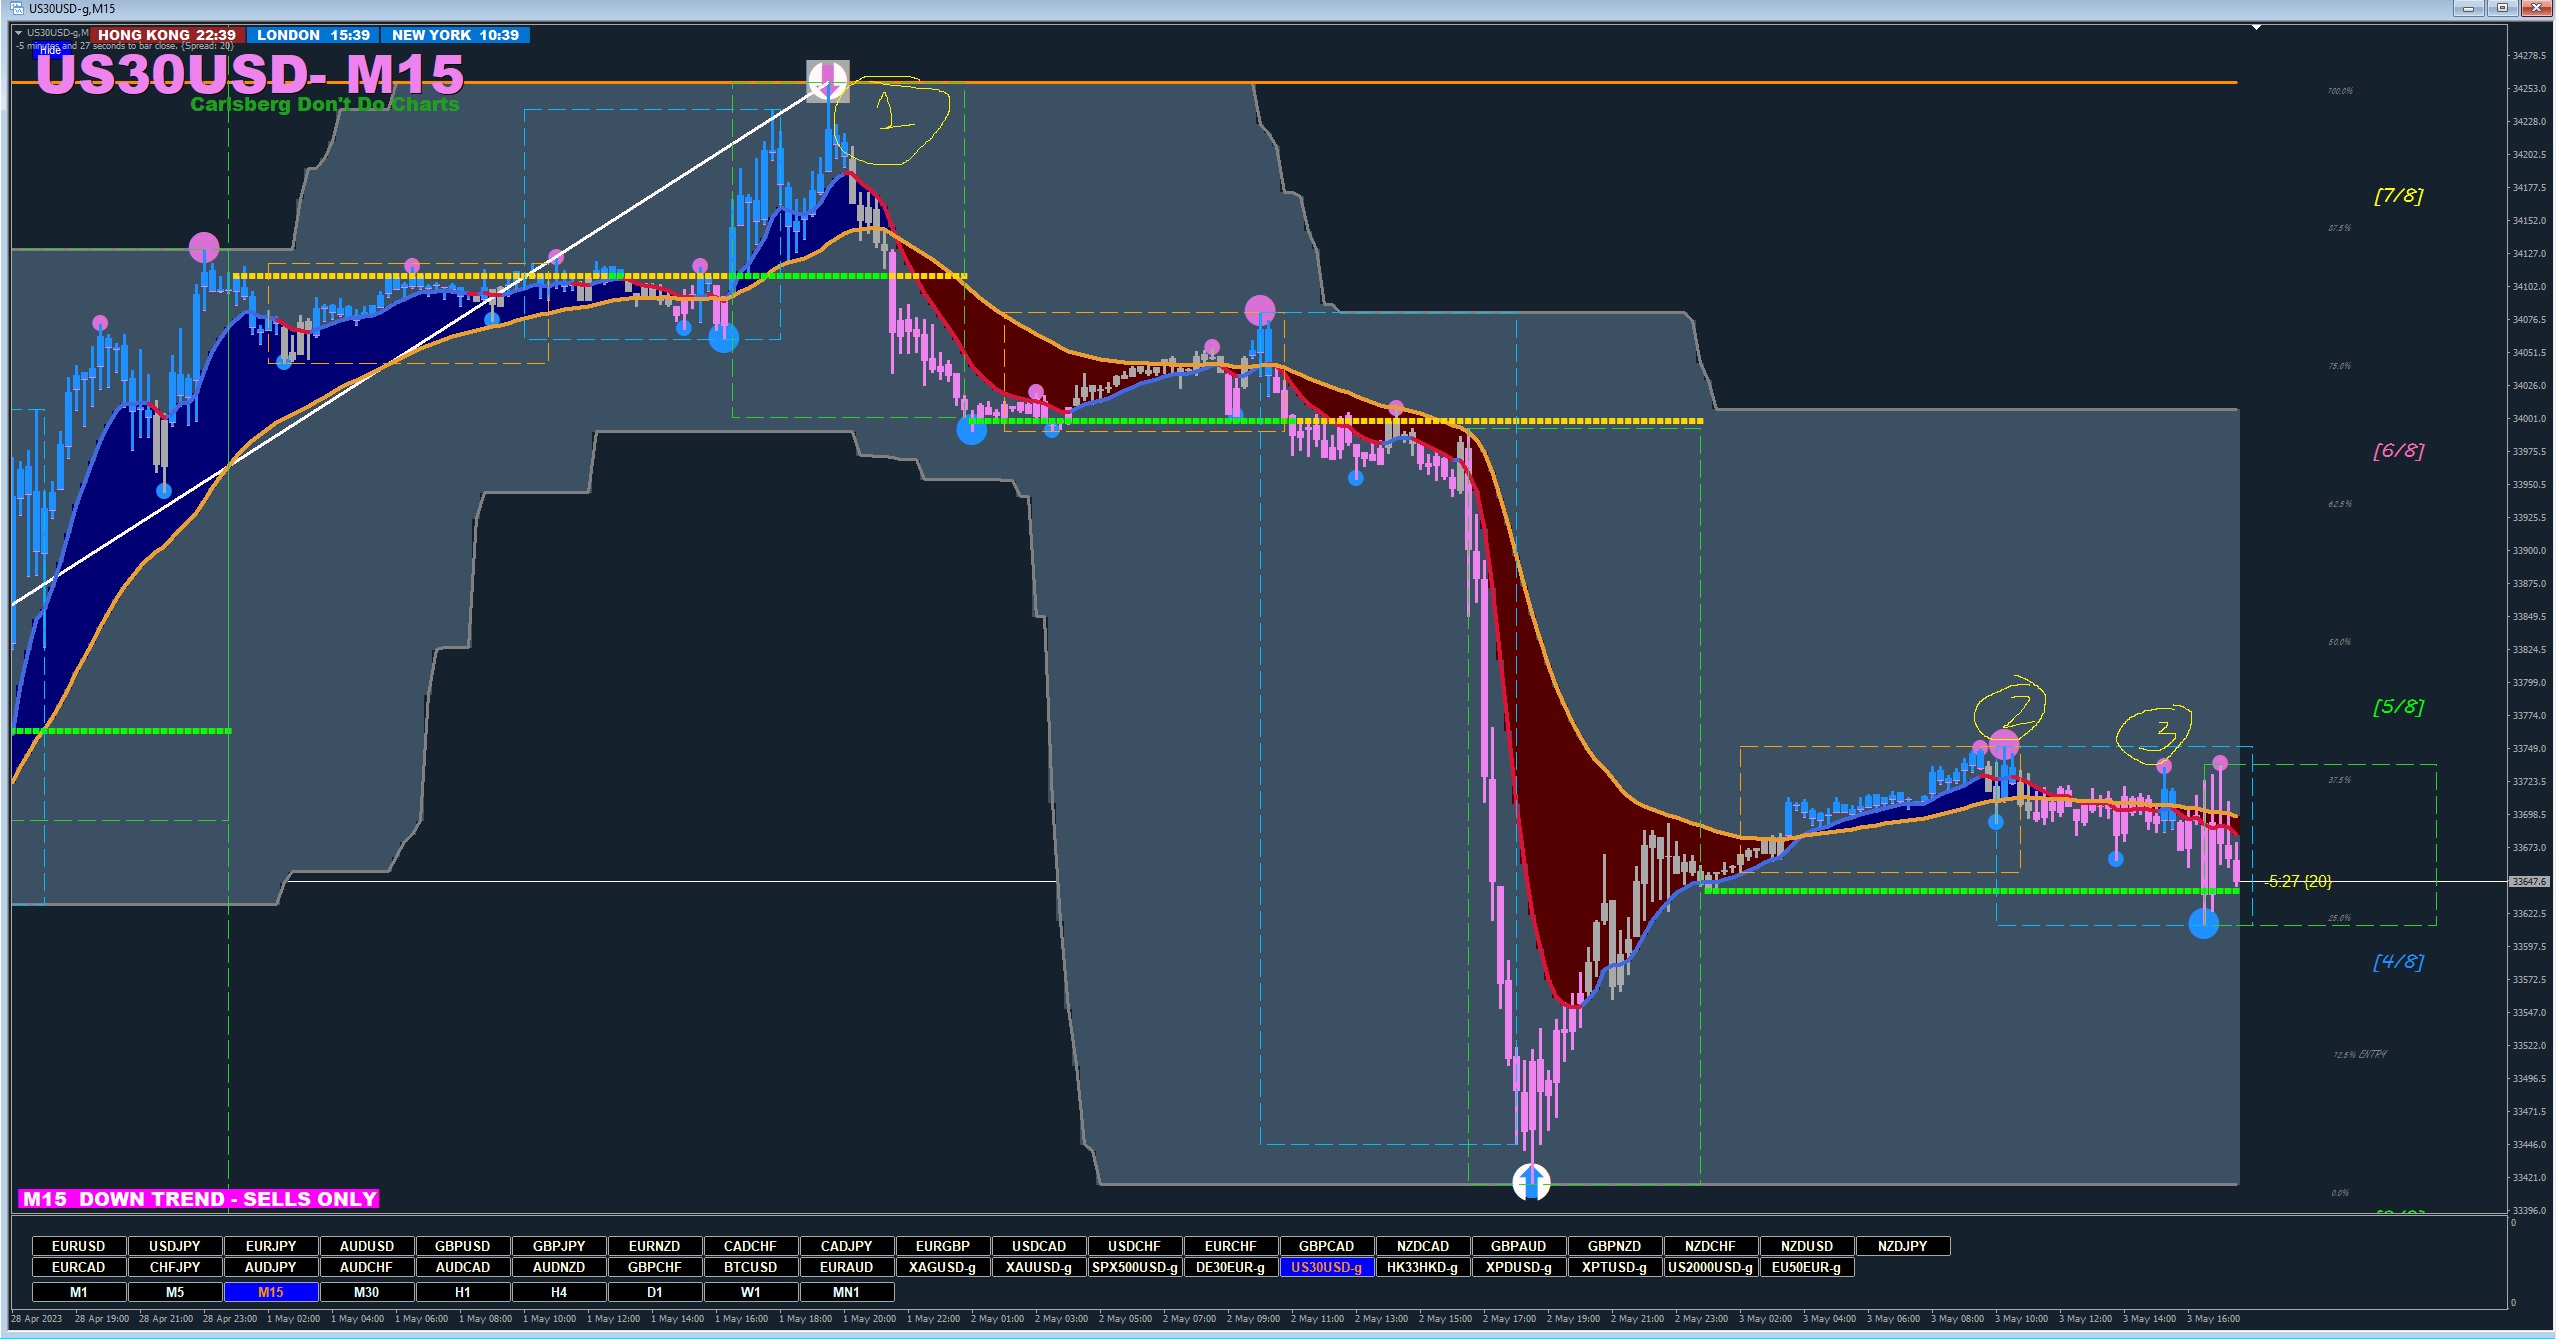Toggle the highlighted US30USD-g symbol button
The height and width of the screenshot is (1339, 2557).
coord(1326,1267)
